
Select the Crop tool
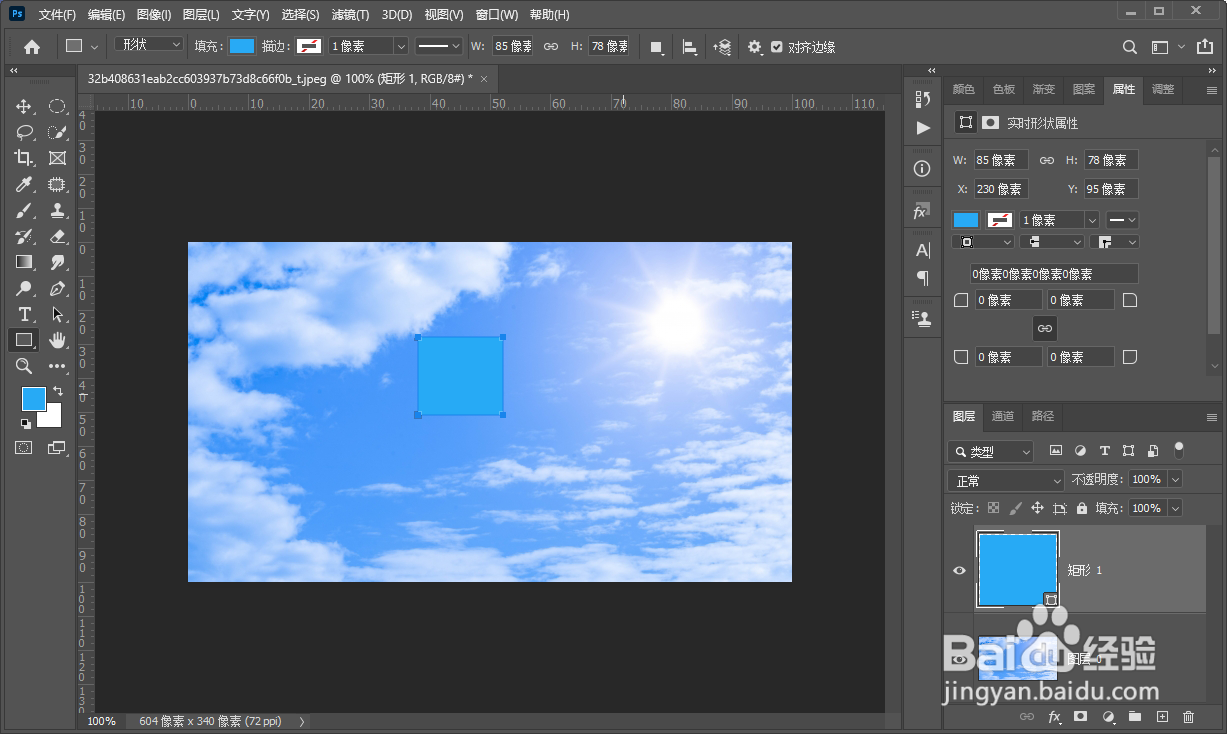(24, 158)
